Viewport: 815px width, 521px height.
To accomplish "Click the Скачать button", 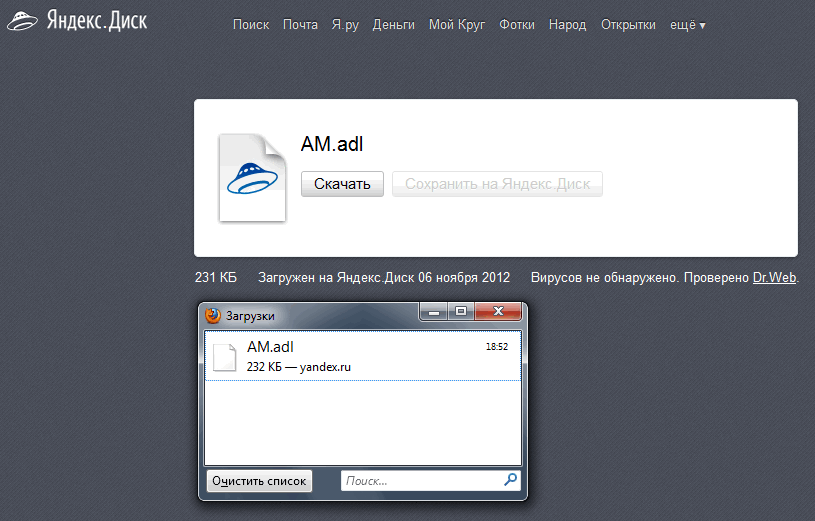I will click(x=342, y=184).
